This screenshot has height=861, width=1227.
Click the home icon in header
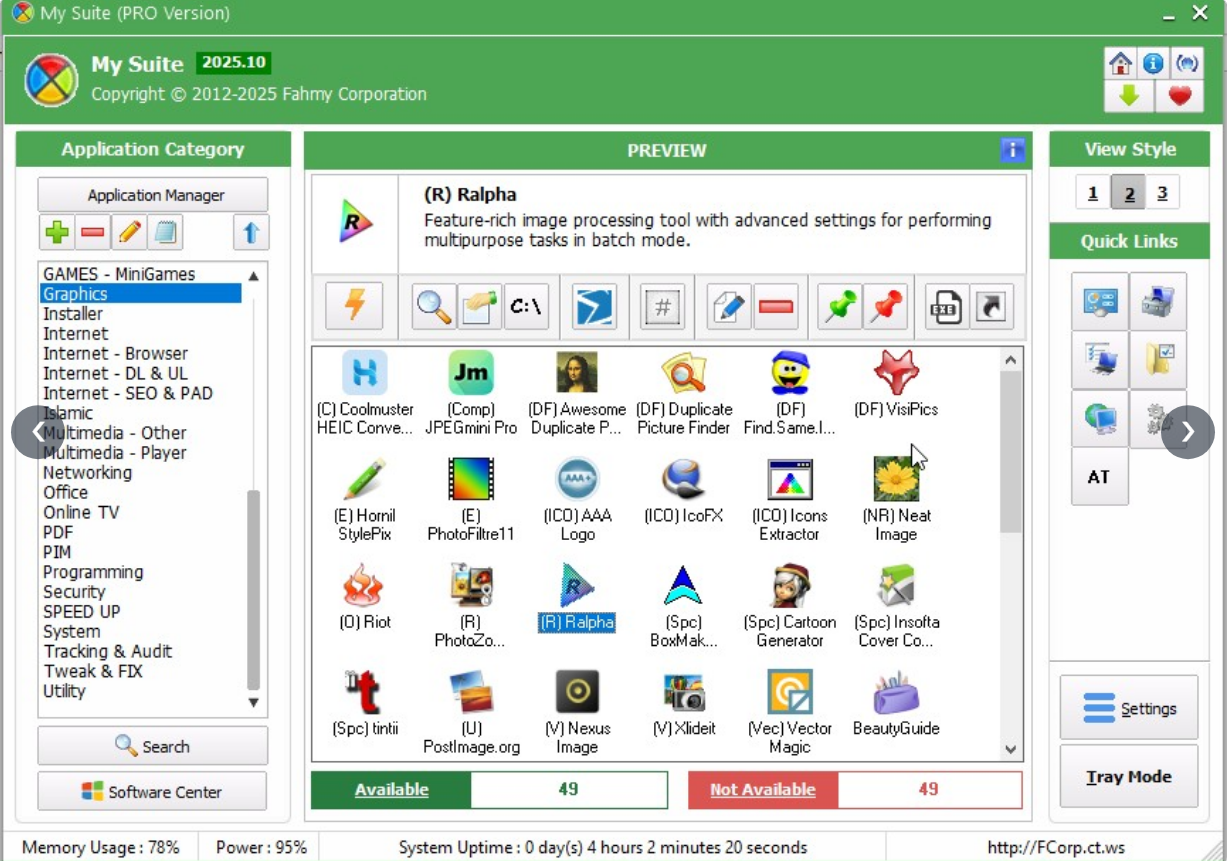tap(1121, 64)
